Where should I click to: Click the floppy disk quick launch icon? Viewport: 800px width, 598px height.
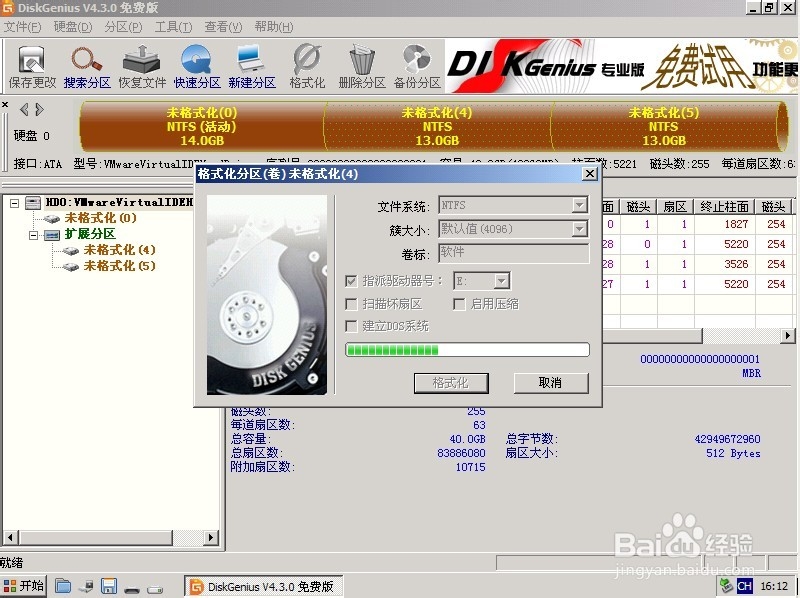pos(109,586)
